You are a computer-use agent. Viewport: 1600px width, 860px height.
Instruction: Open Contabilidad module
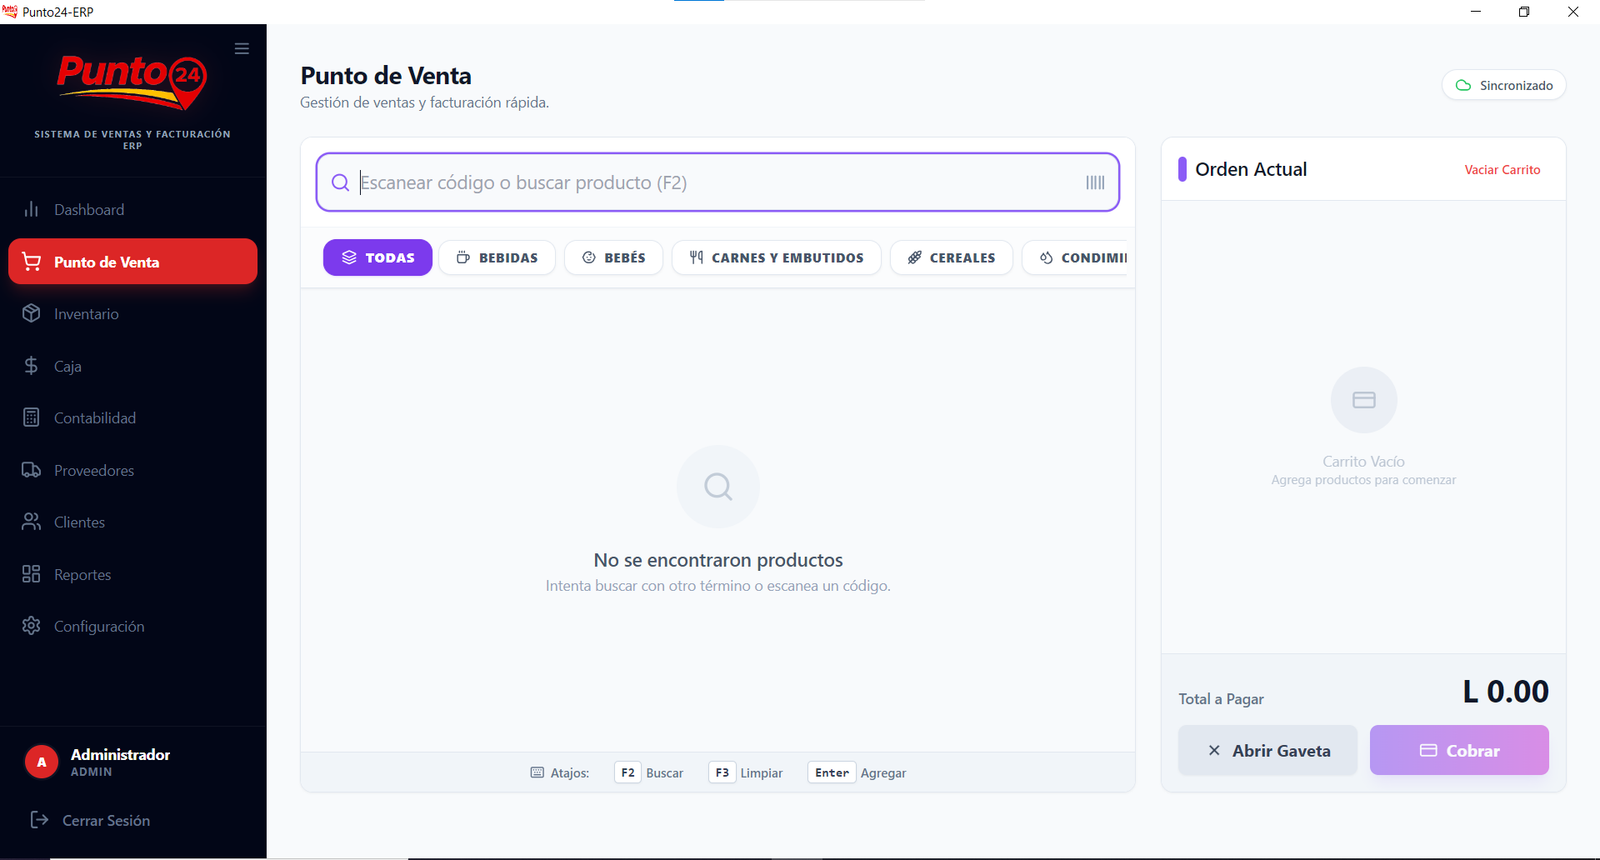(133, 418)
